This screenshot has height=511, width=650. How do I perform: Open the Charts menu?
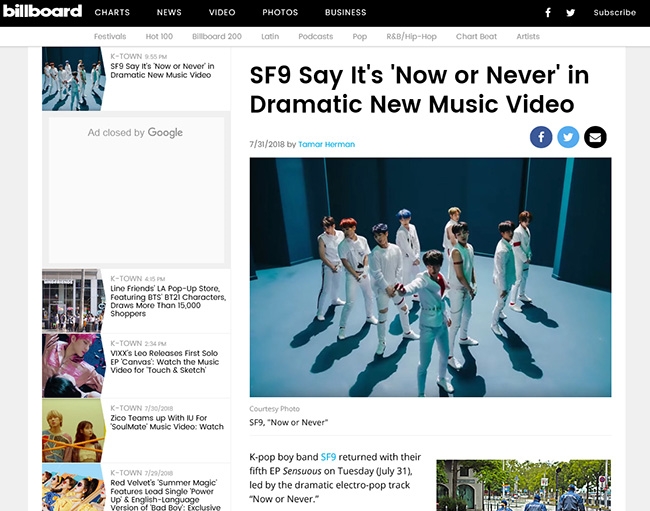(x=112, y=13)
